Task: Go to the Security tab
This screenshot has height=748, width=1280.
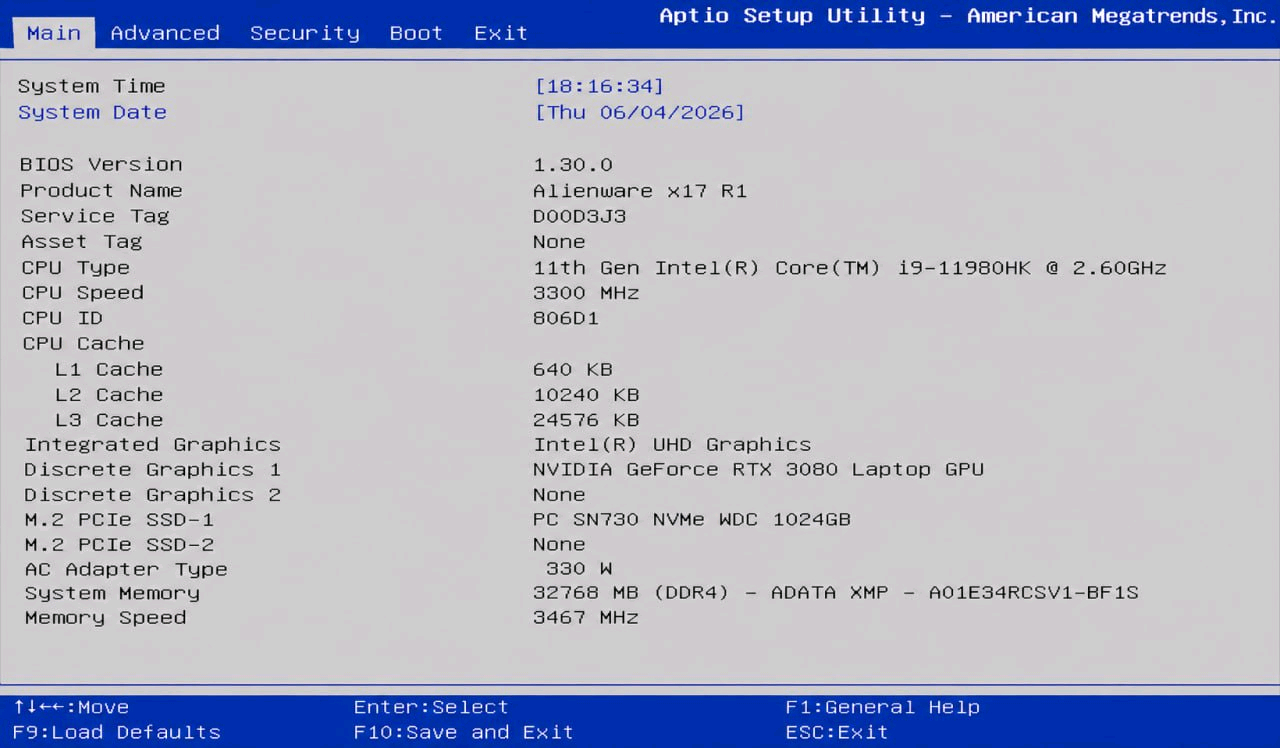Action: (305, 33)
